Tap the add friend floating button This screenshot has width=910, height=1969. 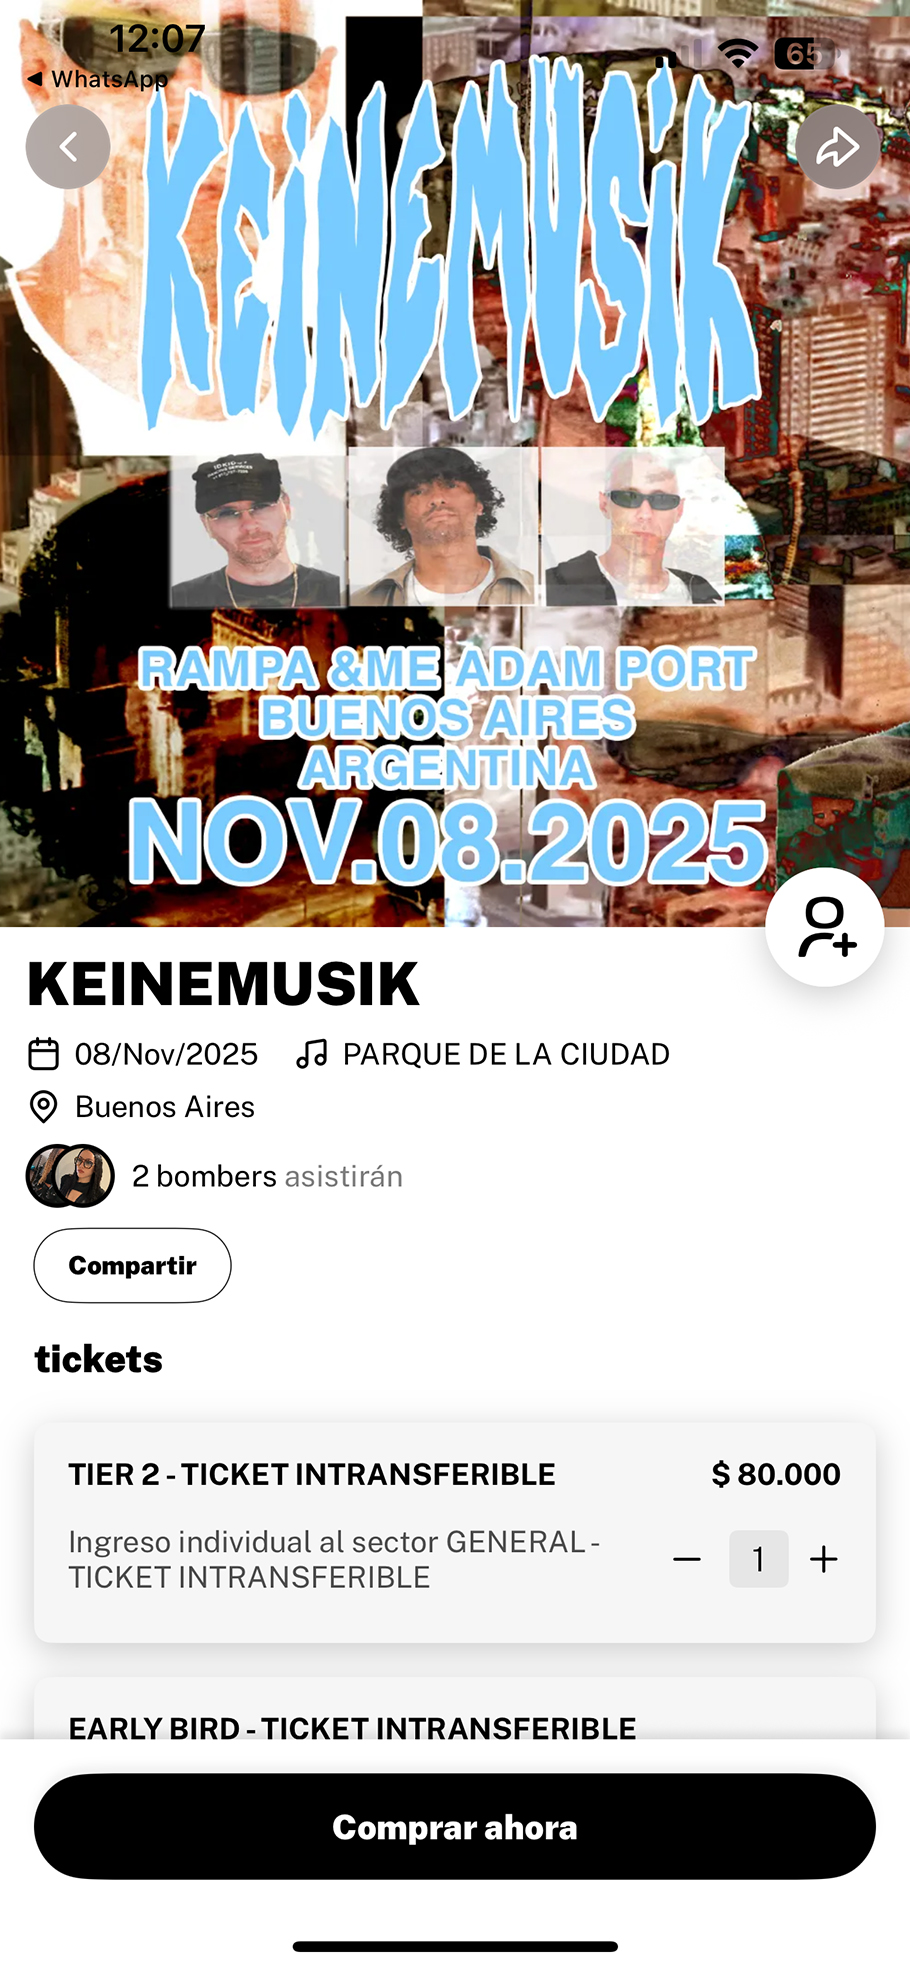(x=825, y=927)
